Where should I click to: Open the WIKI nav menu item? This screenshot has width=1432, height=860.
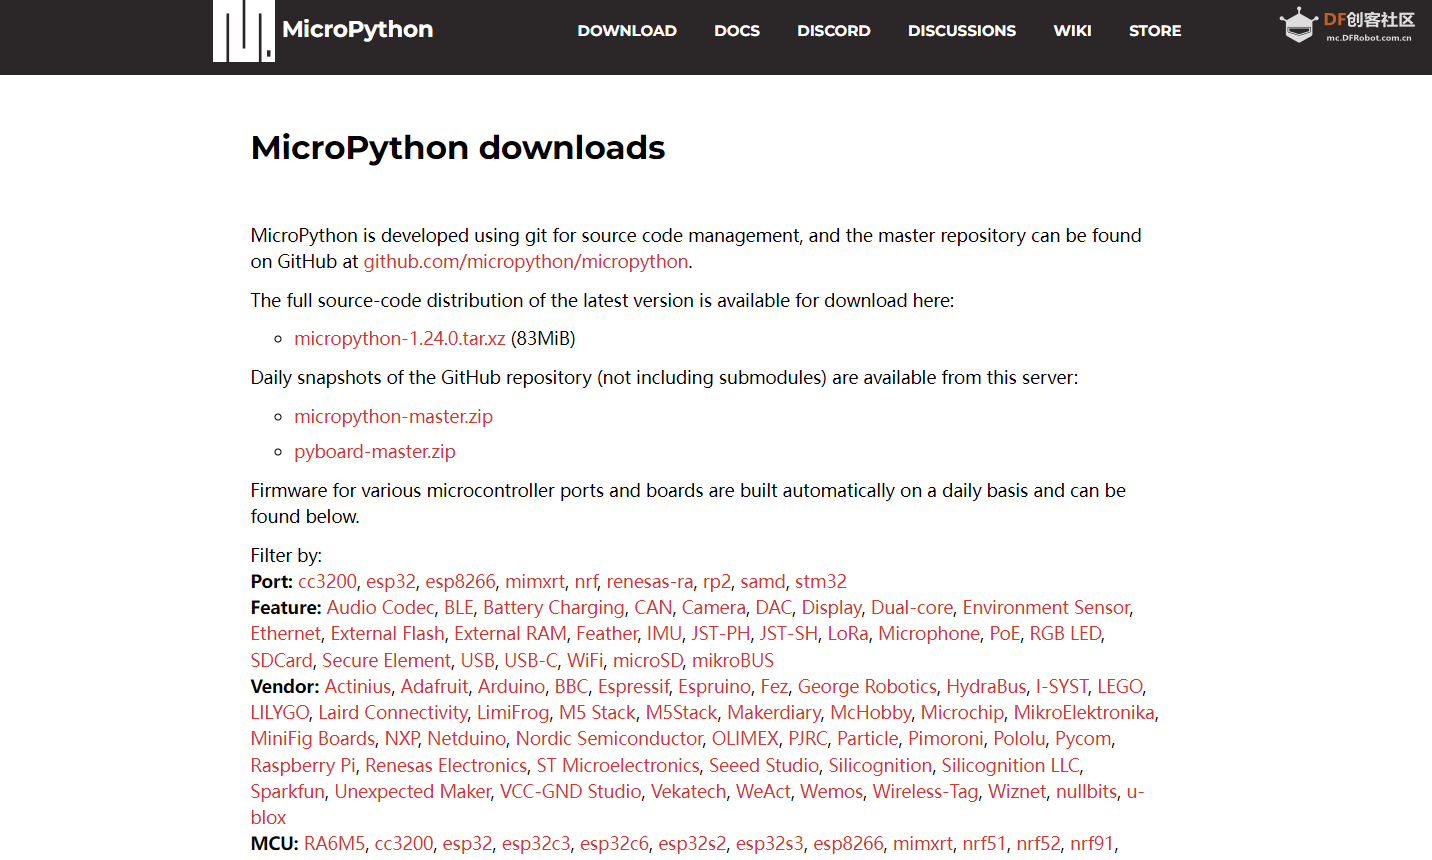1072,31
